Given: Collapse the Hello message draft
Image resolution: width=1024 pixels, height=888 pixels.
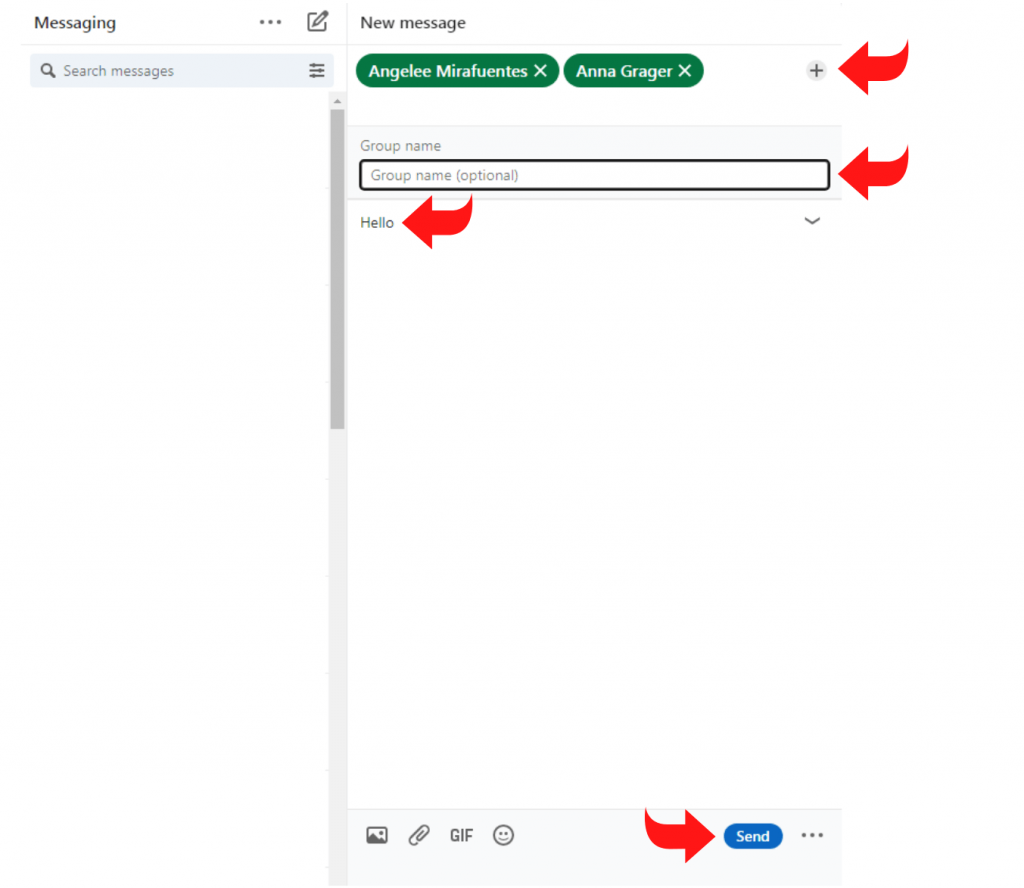Looking at the screenshot, I should coord(812,221).
